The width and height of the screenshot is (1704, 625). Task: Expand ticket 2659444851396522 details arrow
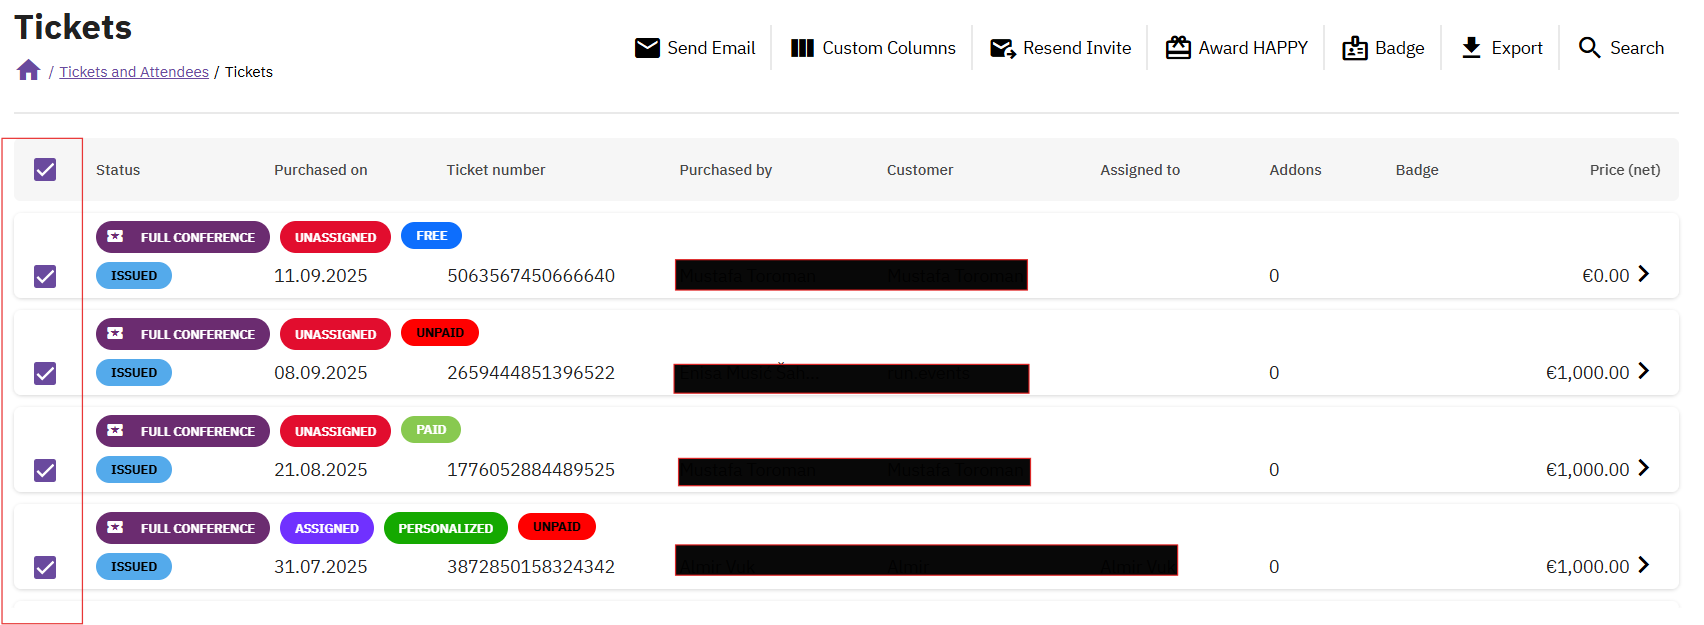(x=1643, y=371)
